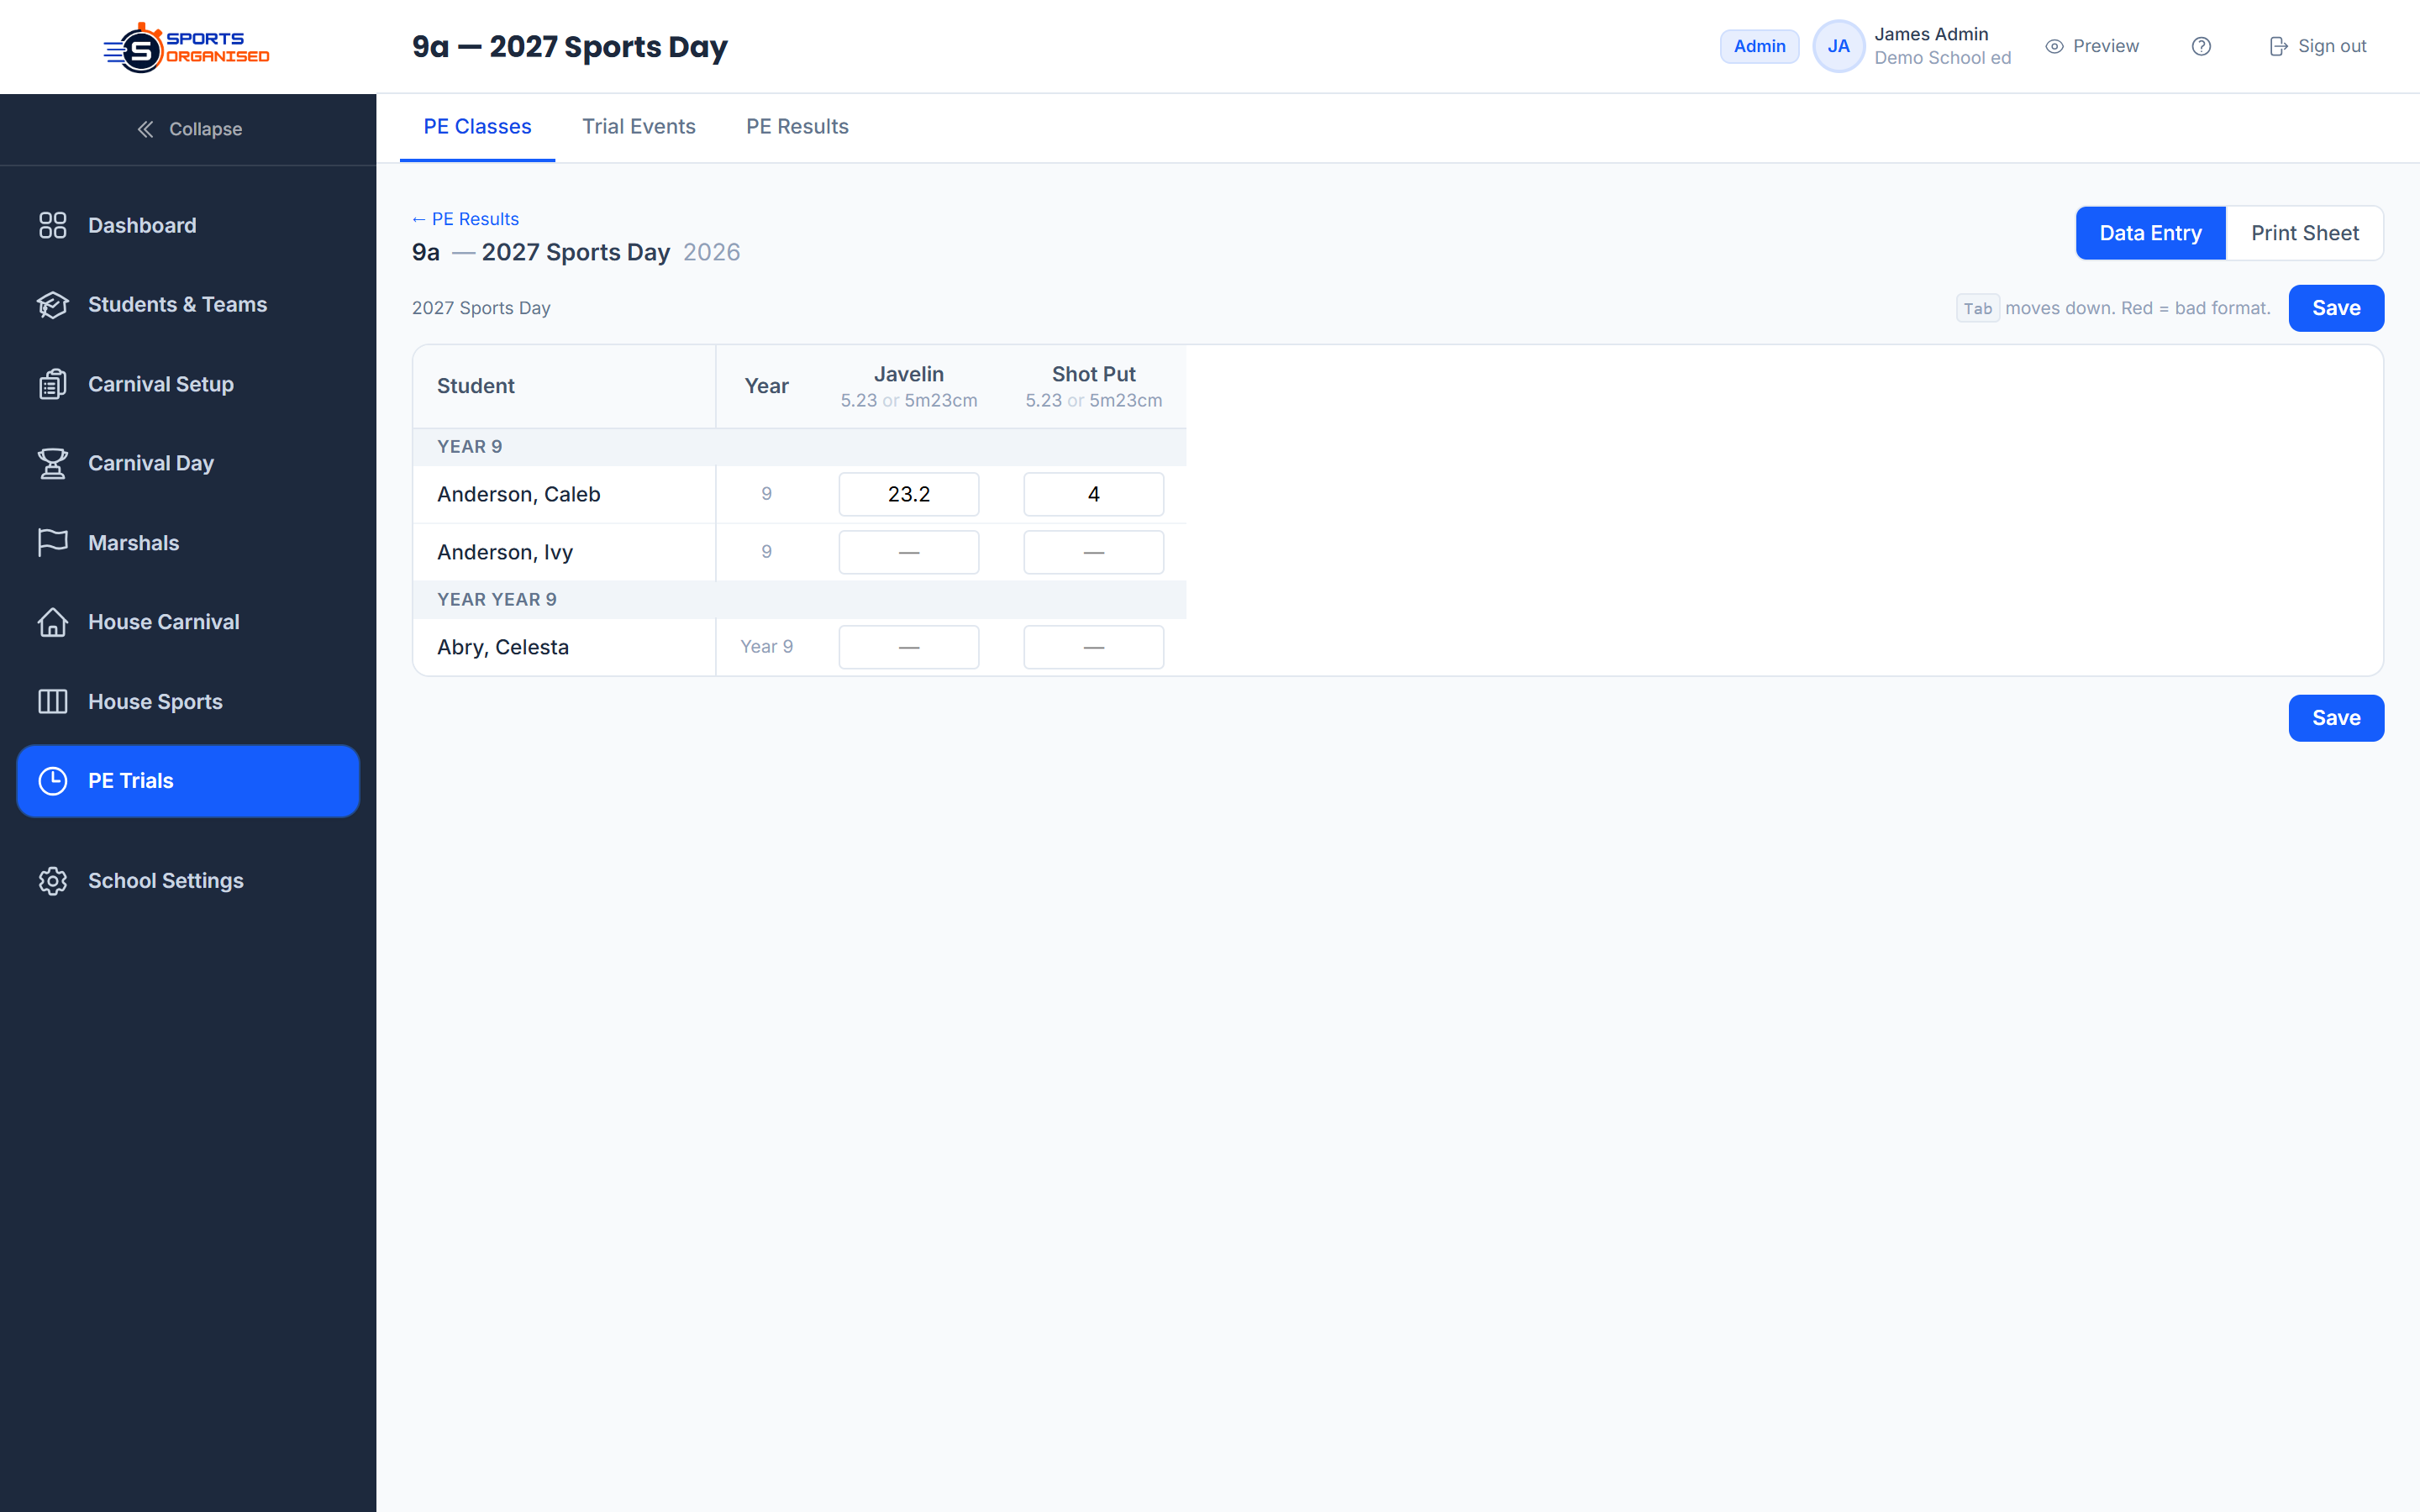
Task: Click the top Save button
Action: 2336,308
